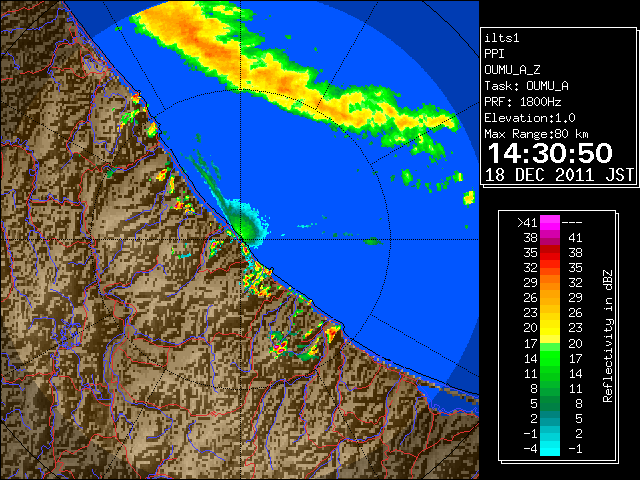Click the radar center where the dotted crosshair lines meet
This screenshot has height=480, width=640.
tap(241, 239)
